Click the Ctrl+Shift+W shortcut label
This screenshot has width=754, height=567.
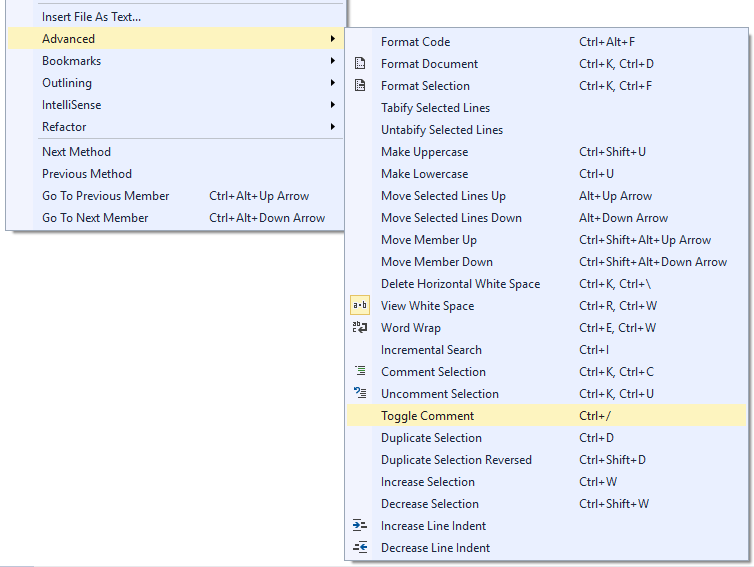click(614, 504)
